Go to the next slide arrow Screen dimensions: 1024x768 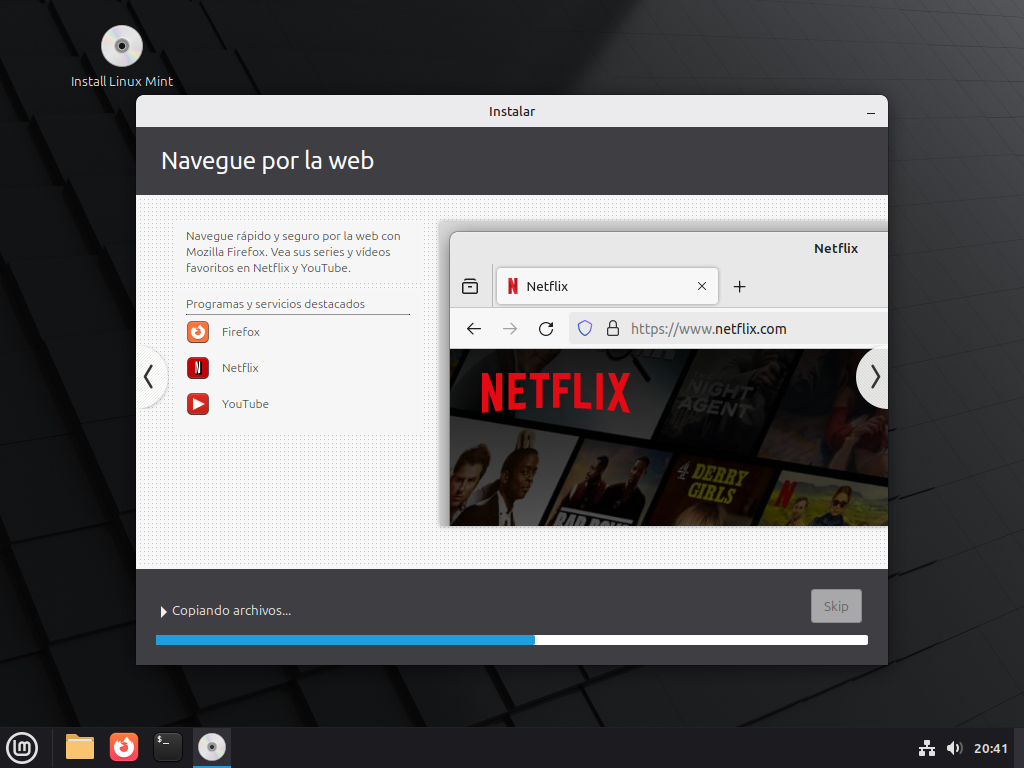point(875,377)
